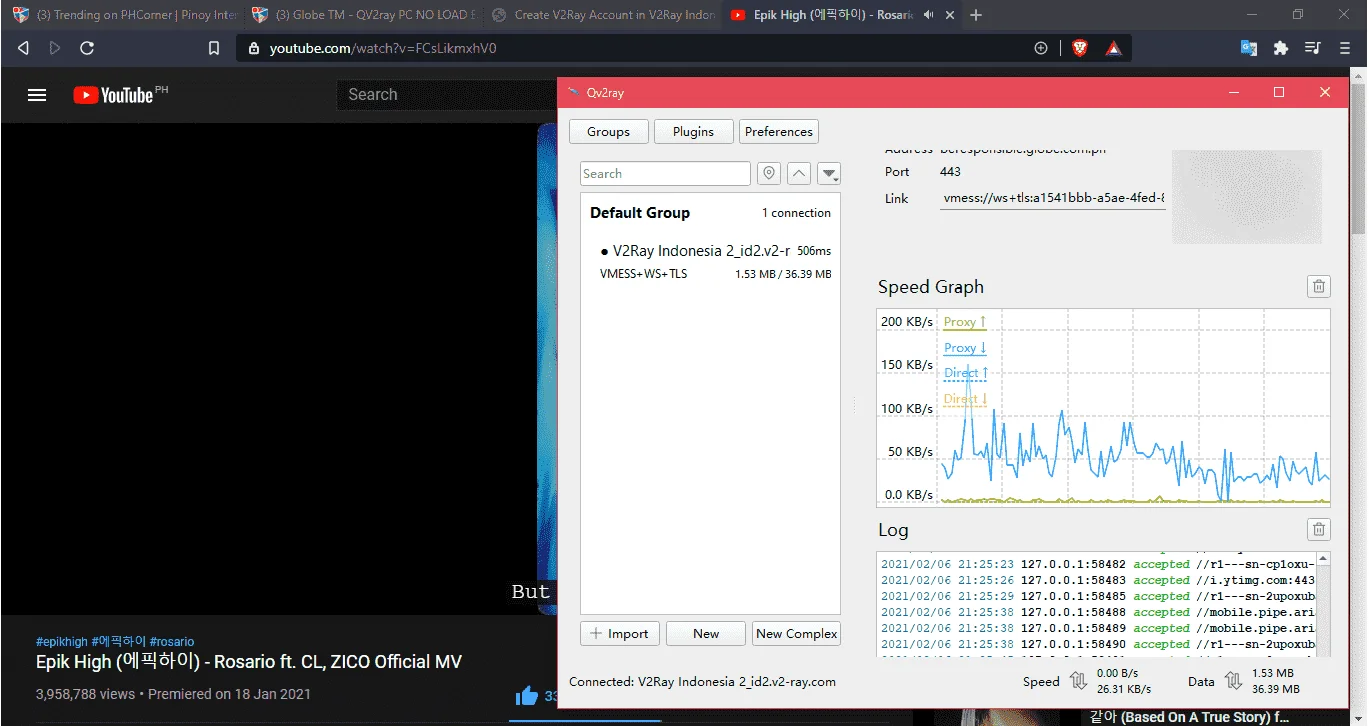This screenshot has width=1369, height=726.
Task: Go back using the browser back arrow
Action: click(x=23, y=48)
